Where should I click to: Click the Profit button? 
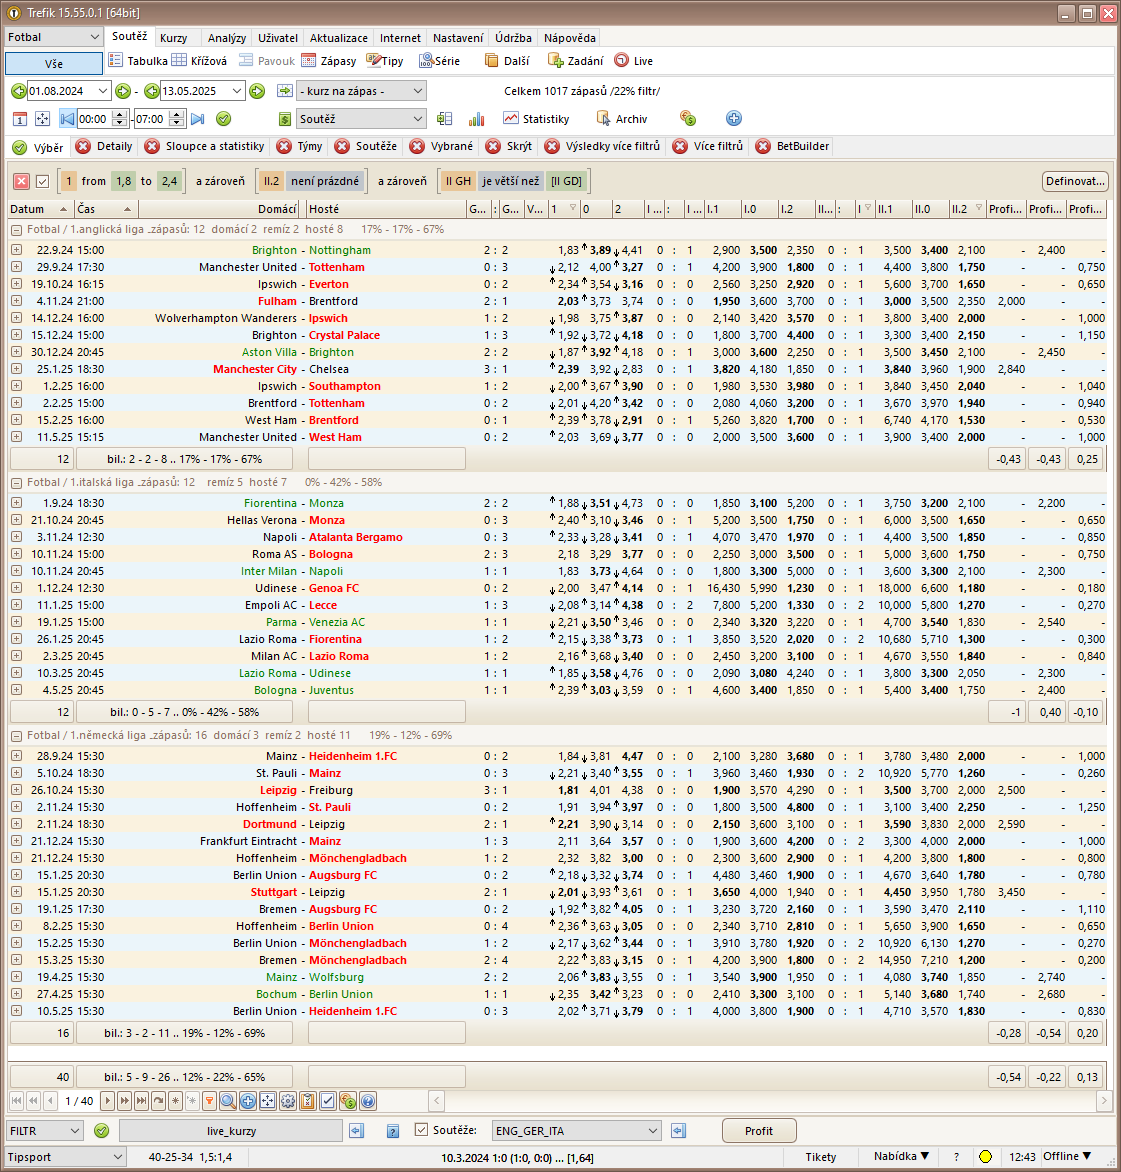759,1131
